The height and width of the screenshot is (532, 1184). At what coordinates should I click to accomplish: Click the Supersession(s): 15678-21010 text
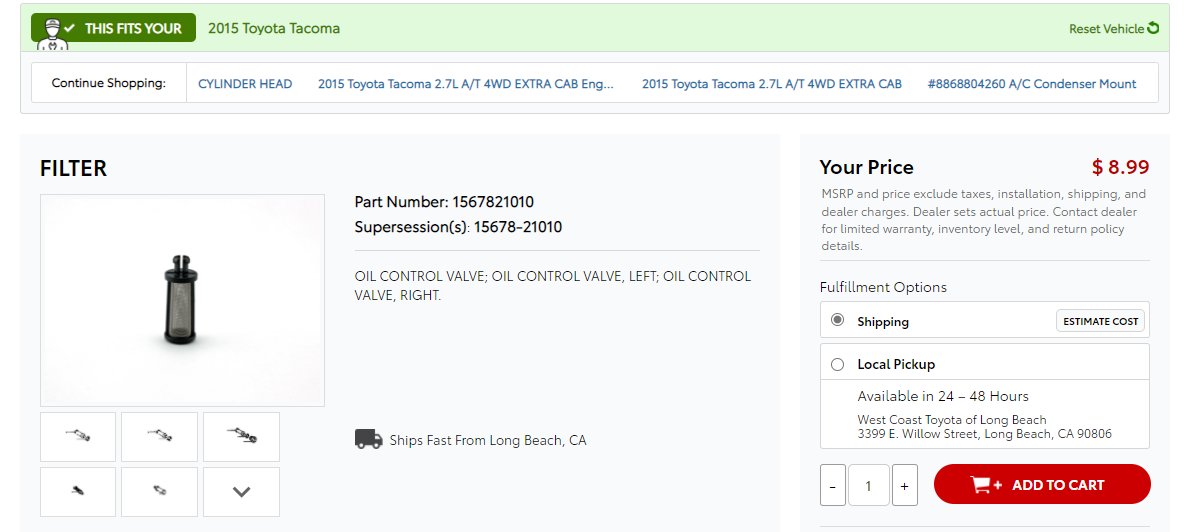[458, 226]
